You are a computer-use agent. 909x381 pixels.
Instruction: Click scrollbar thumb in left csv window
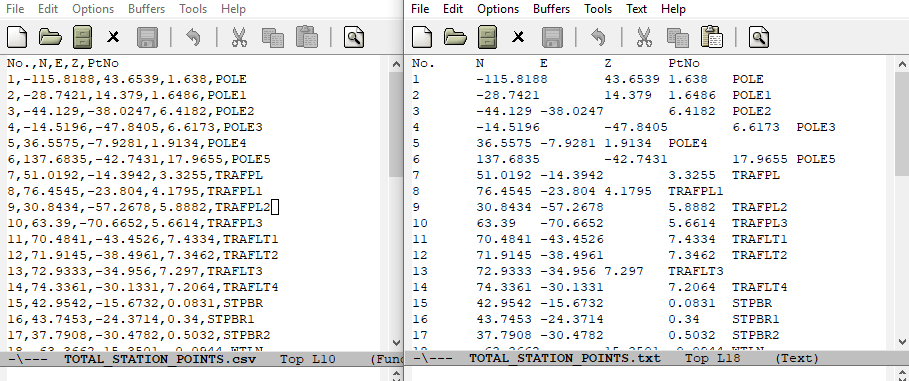[396, 124]
